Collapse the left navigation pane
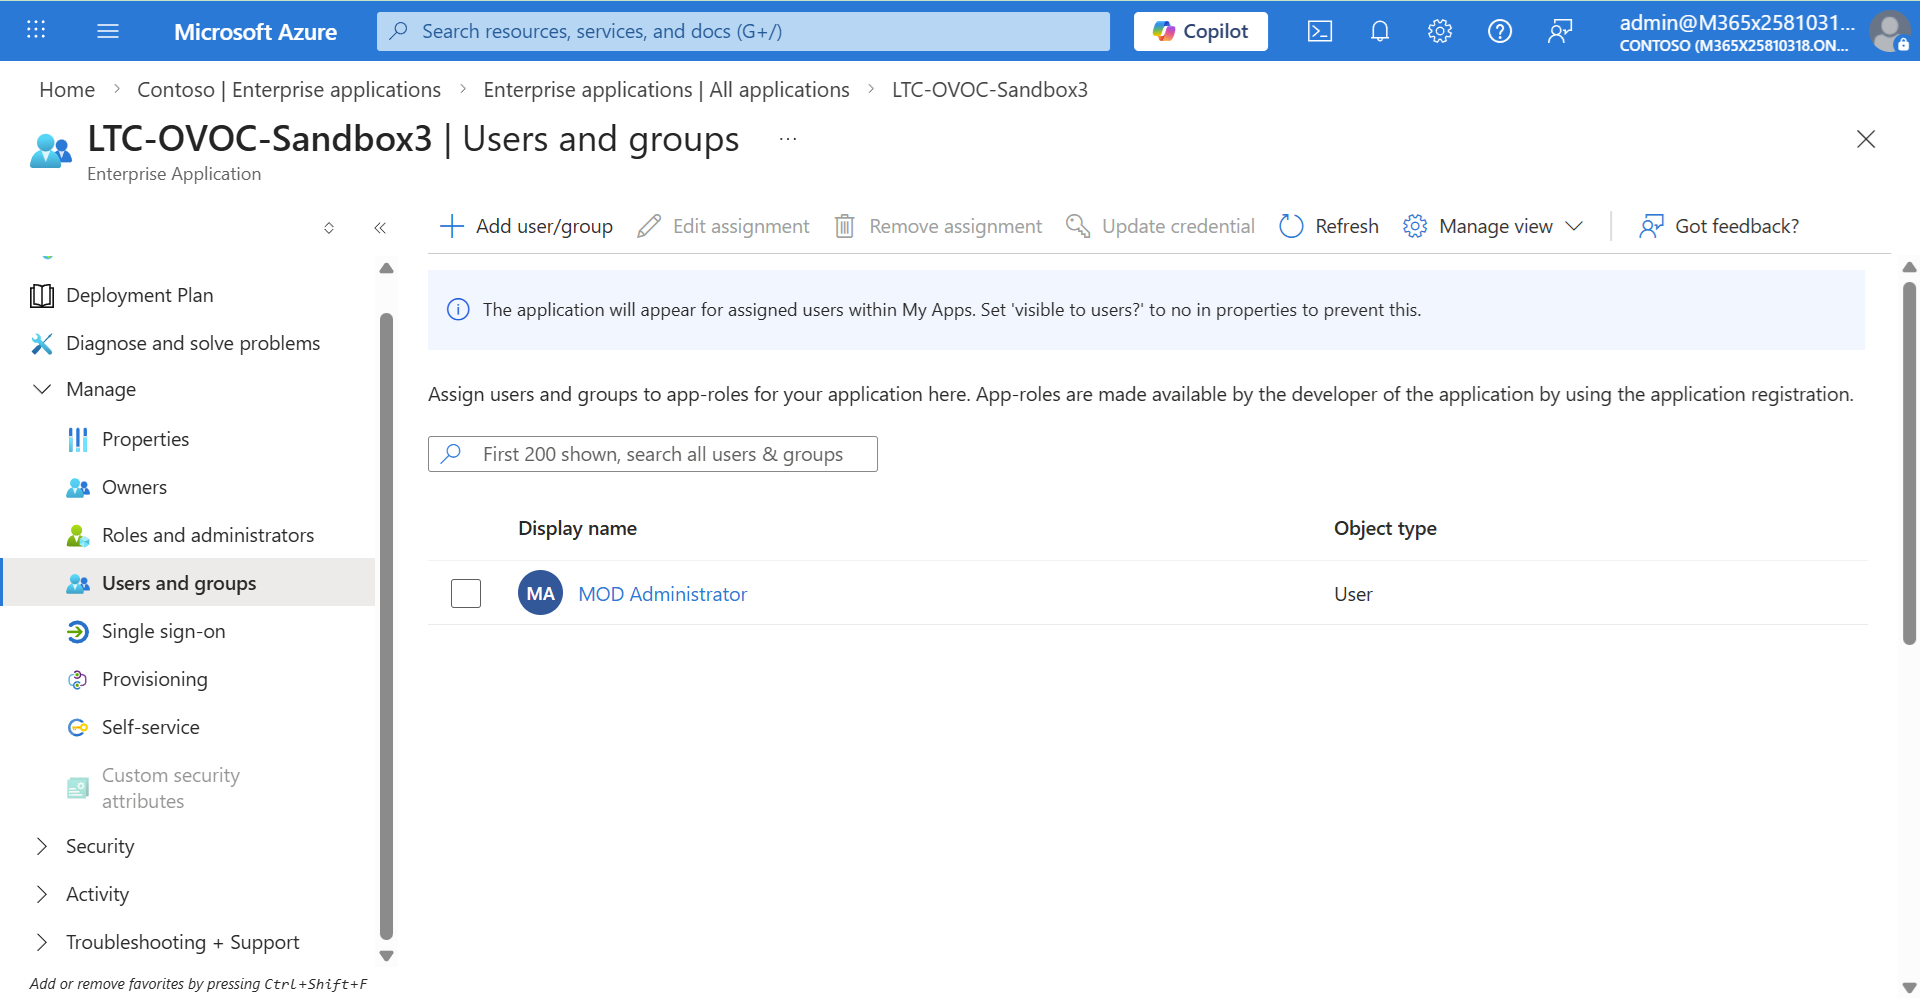1920x998 pixels. (380, 228)
